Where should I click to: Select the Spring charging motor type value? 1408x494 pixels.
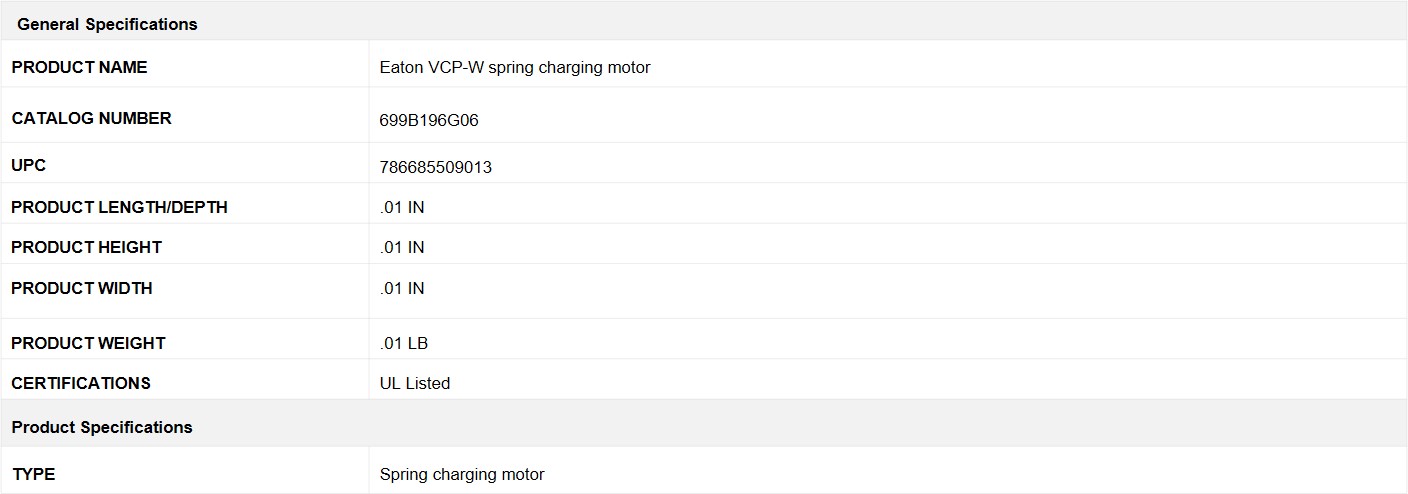[462, 474]
